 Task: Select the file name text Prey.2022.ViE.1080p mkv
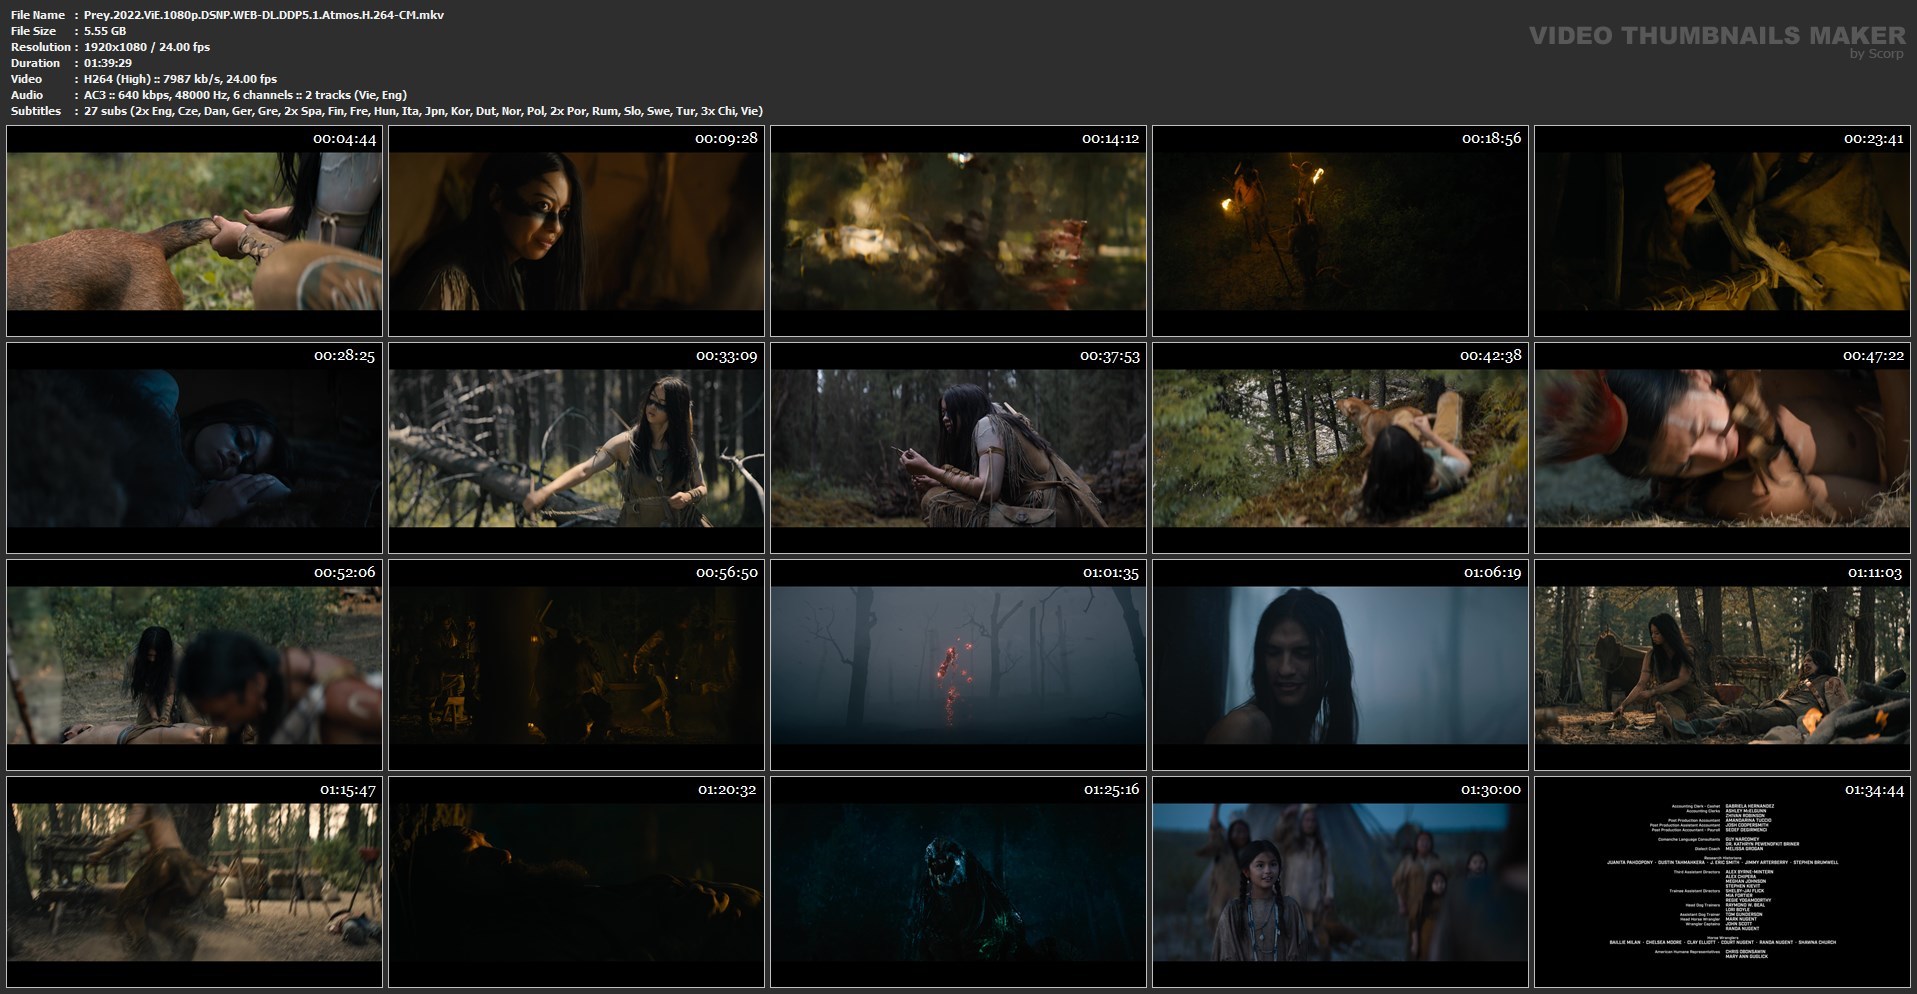tap(264, 15)
